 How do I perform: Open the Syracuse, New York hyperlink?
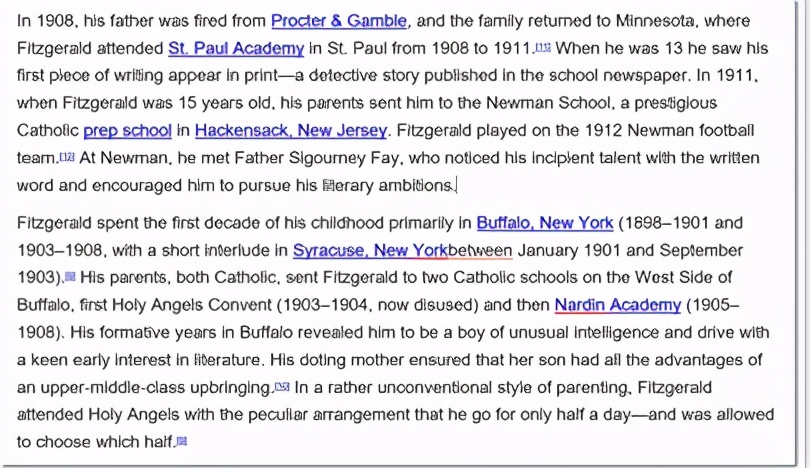click(370, 250)
